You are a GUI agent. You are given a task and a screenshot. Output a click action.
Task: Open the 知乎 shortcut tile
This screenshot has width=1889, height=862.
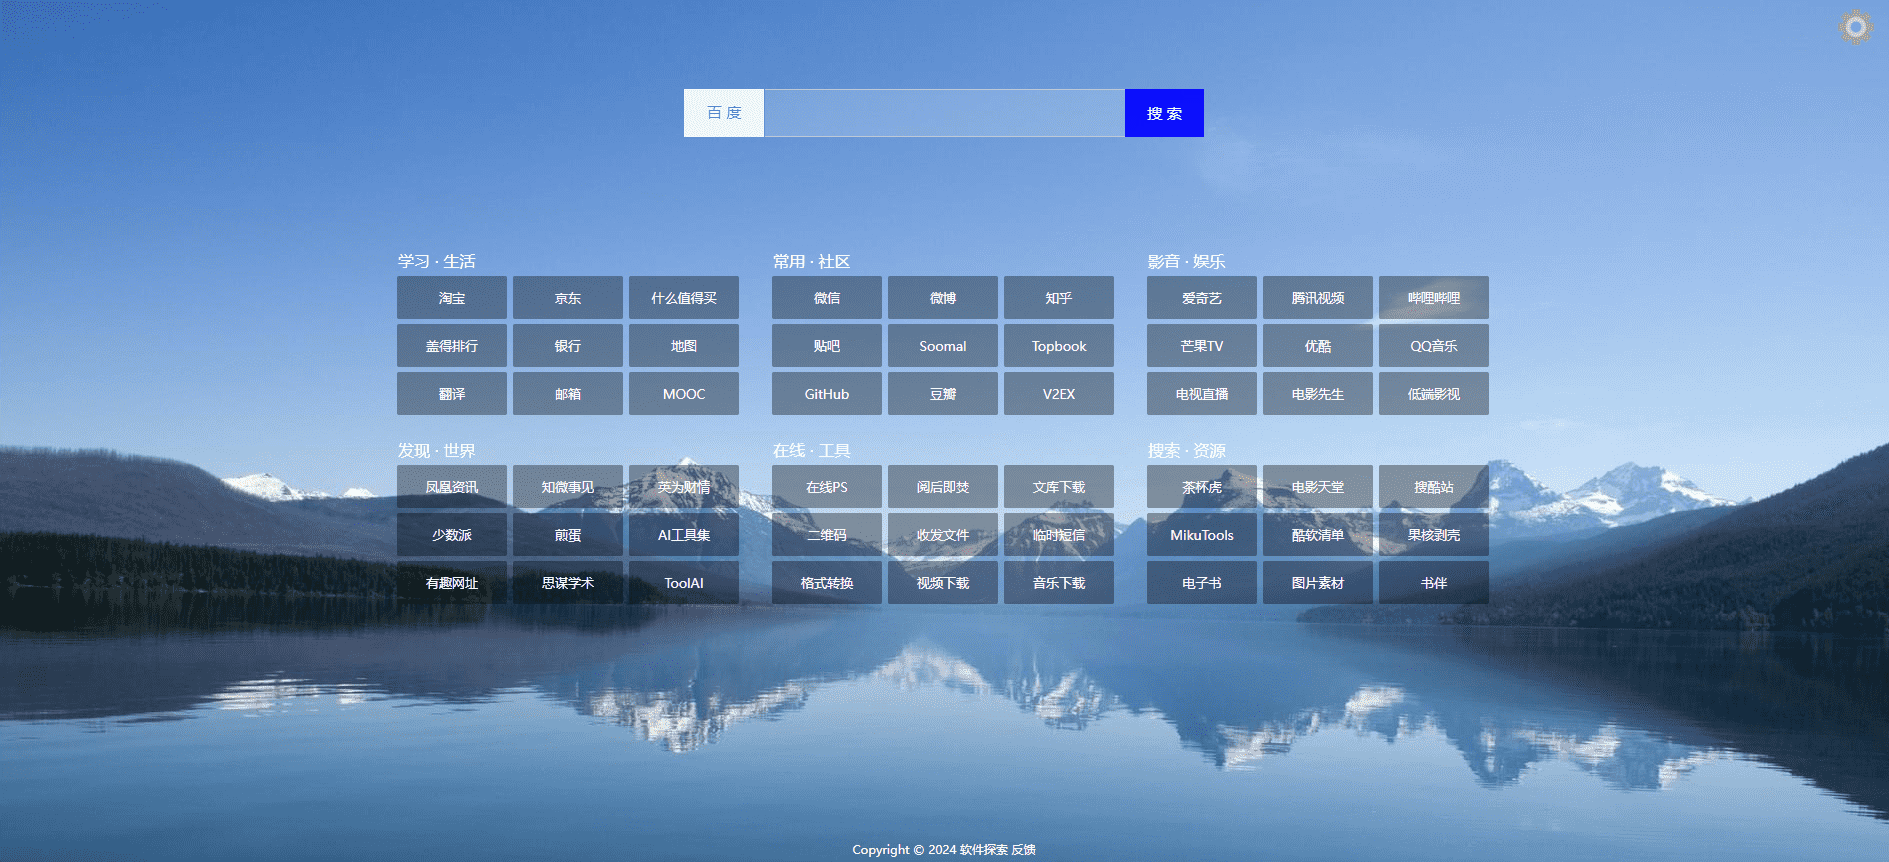tap(1059, 298)
